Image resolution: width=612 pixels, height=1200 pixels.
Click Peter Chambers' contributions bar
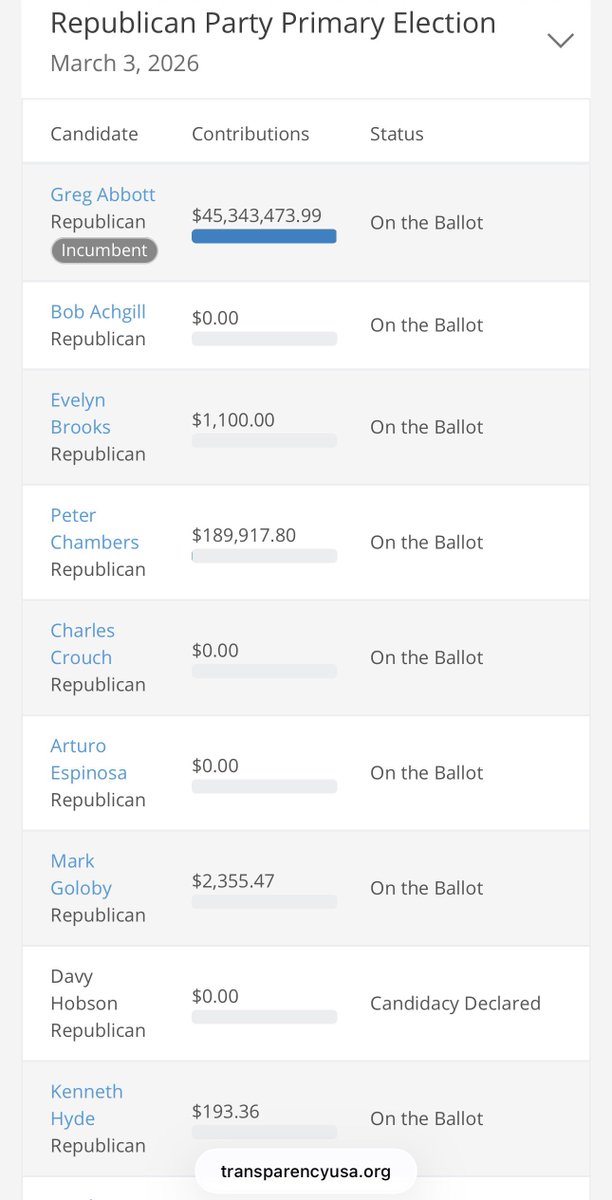pos(264,556)
